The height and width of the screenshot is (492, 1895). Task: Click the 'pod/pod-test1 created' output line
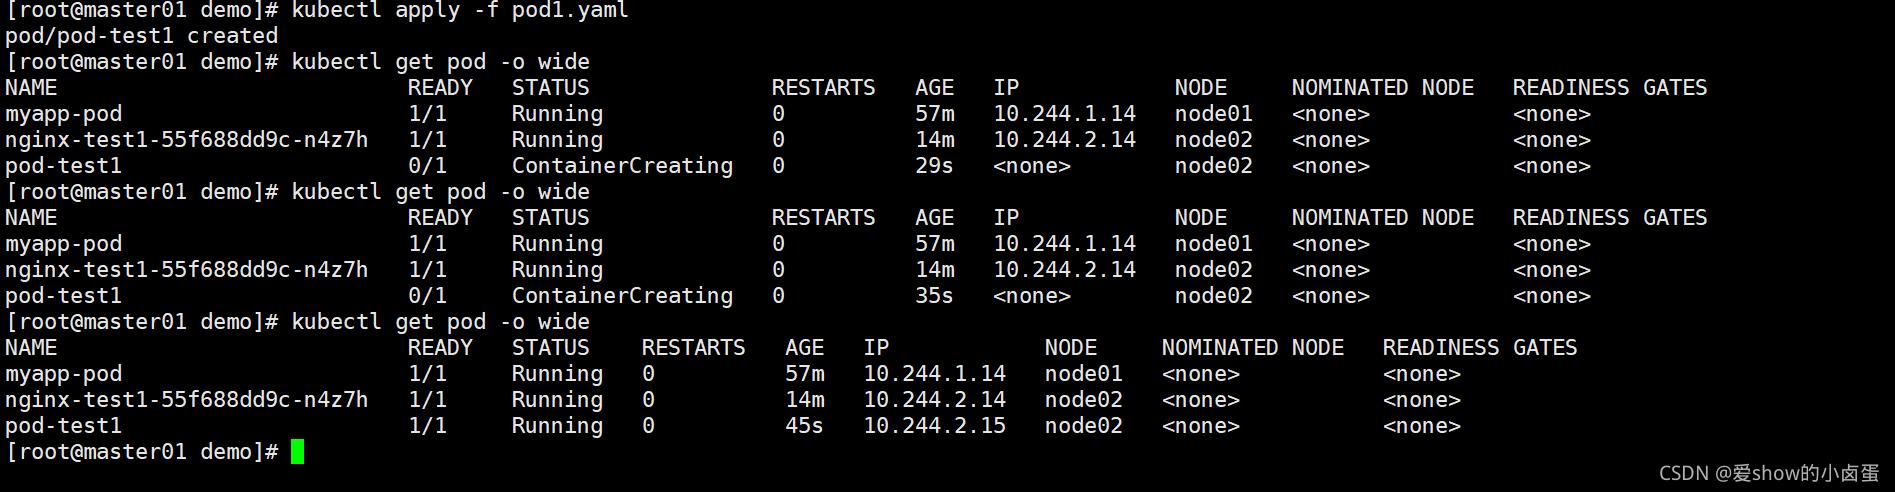click(x=141, y=36)
